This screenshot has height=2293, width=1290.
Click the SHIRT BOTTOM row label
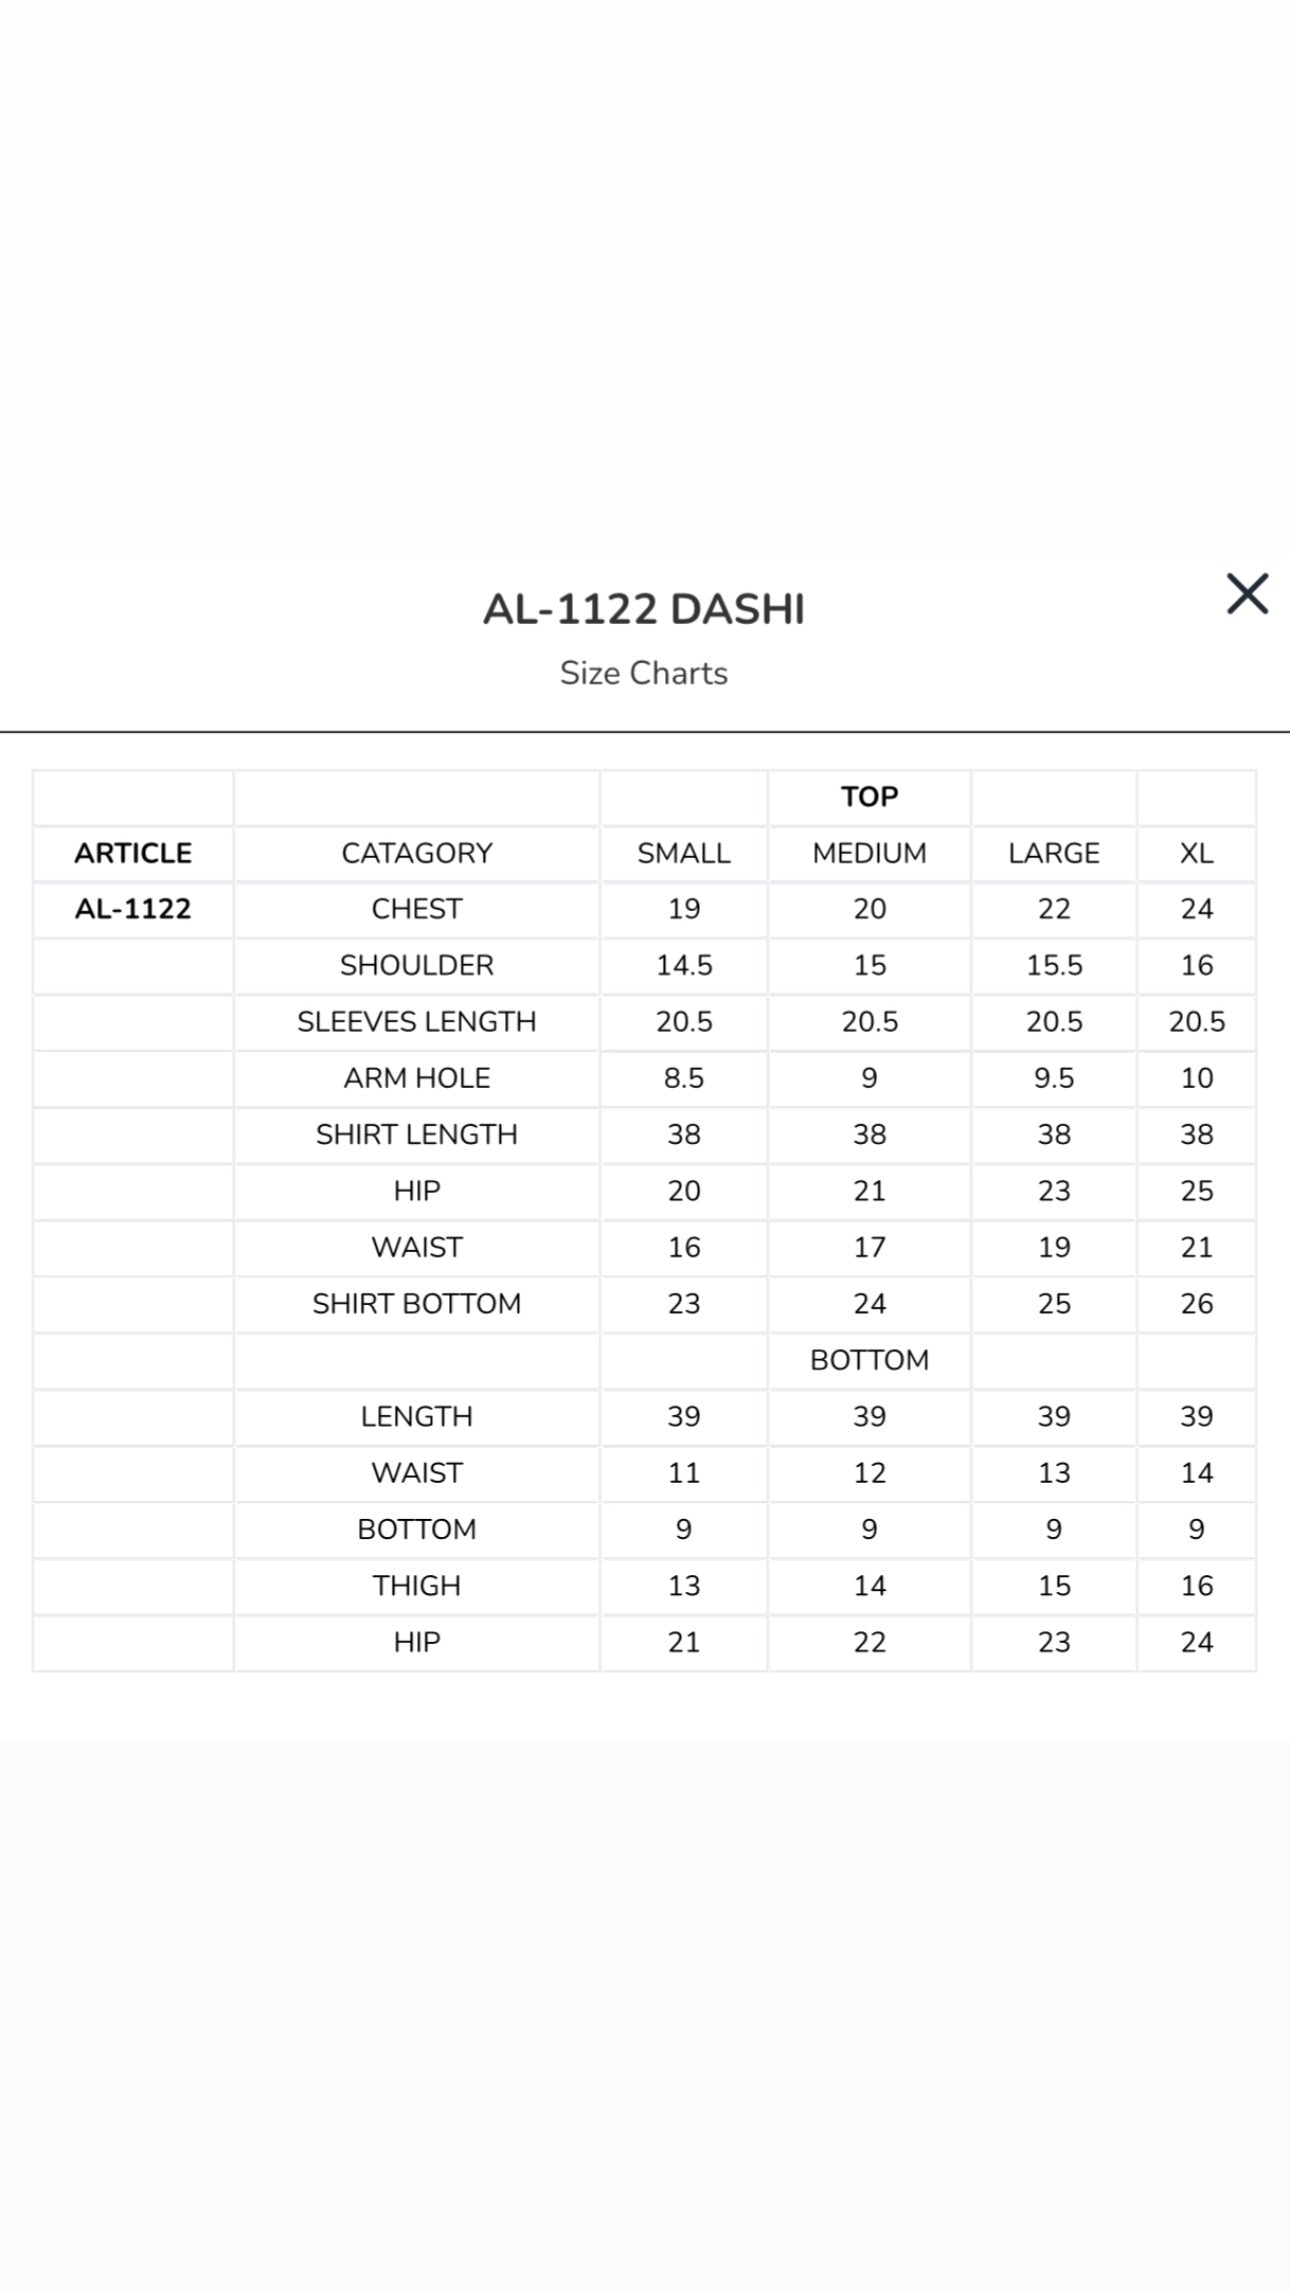417,1304
